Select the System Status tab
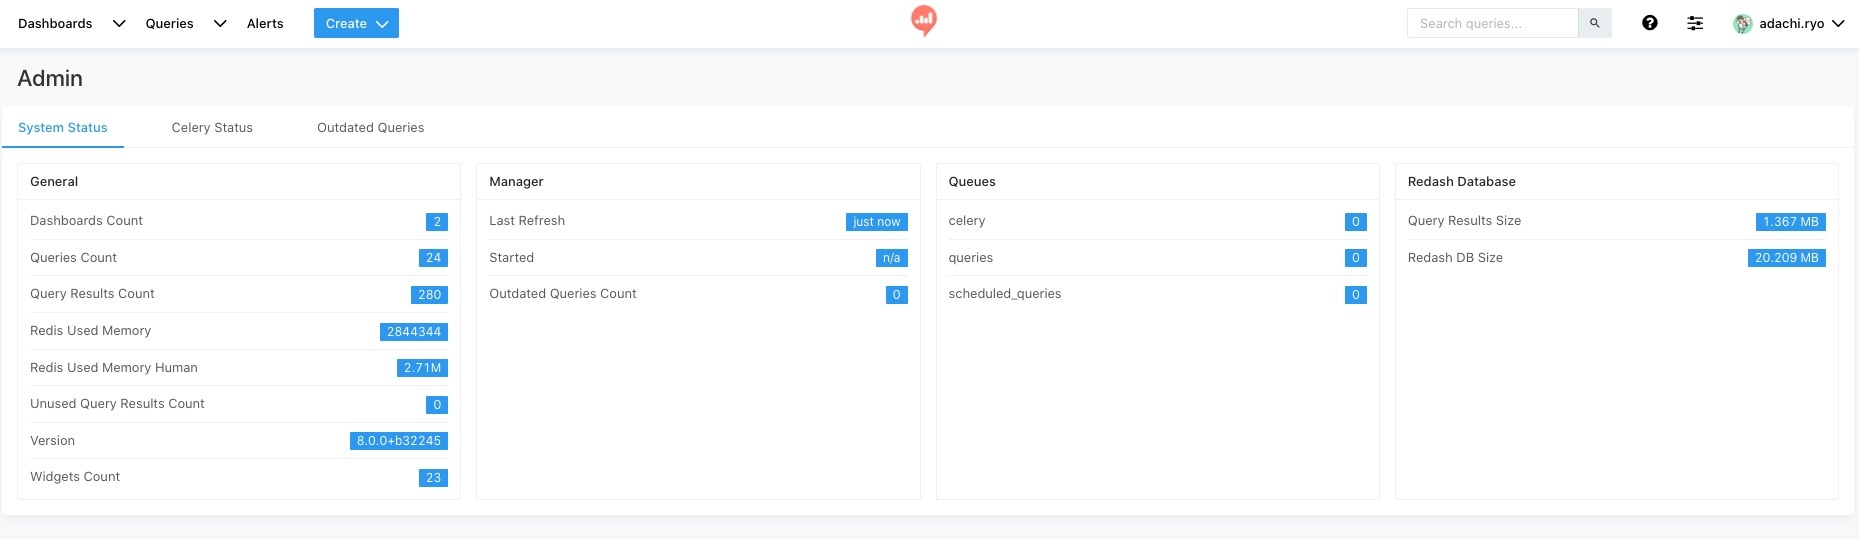 coord(63,127)
